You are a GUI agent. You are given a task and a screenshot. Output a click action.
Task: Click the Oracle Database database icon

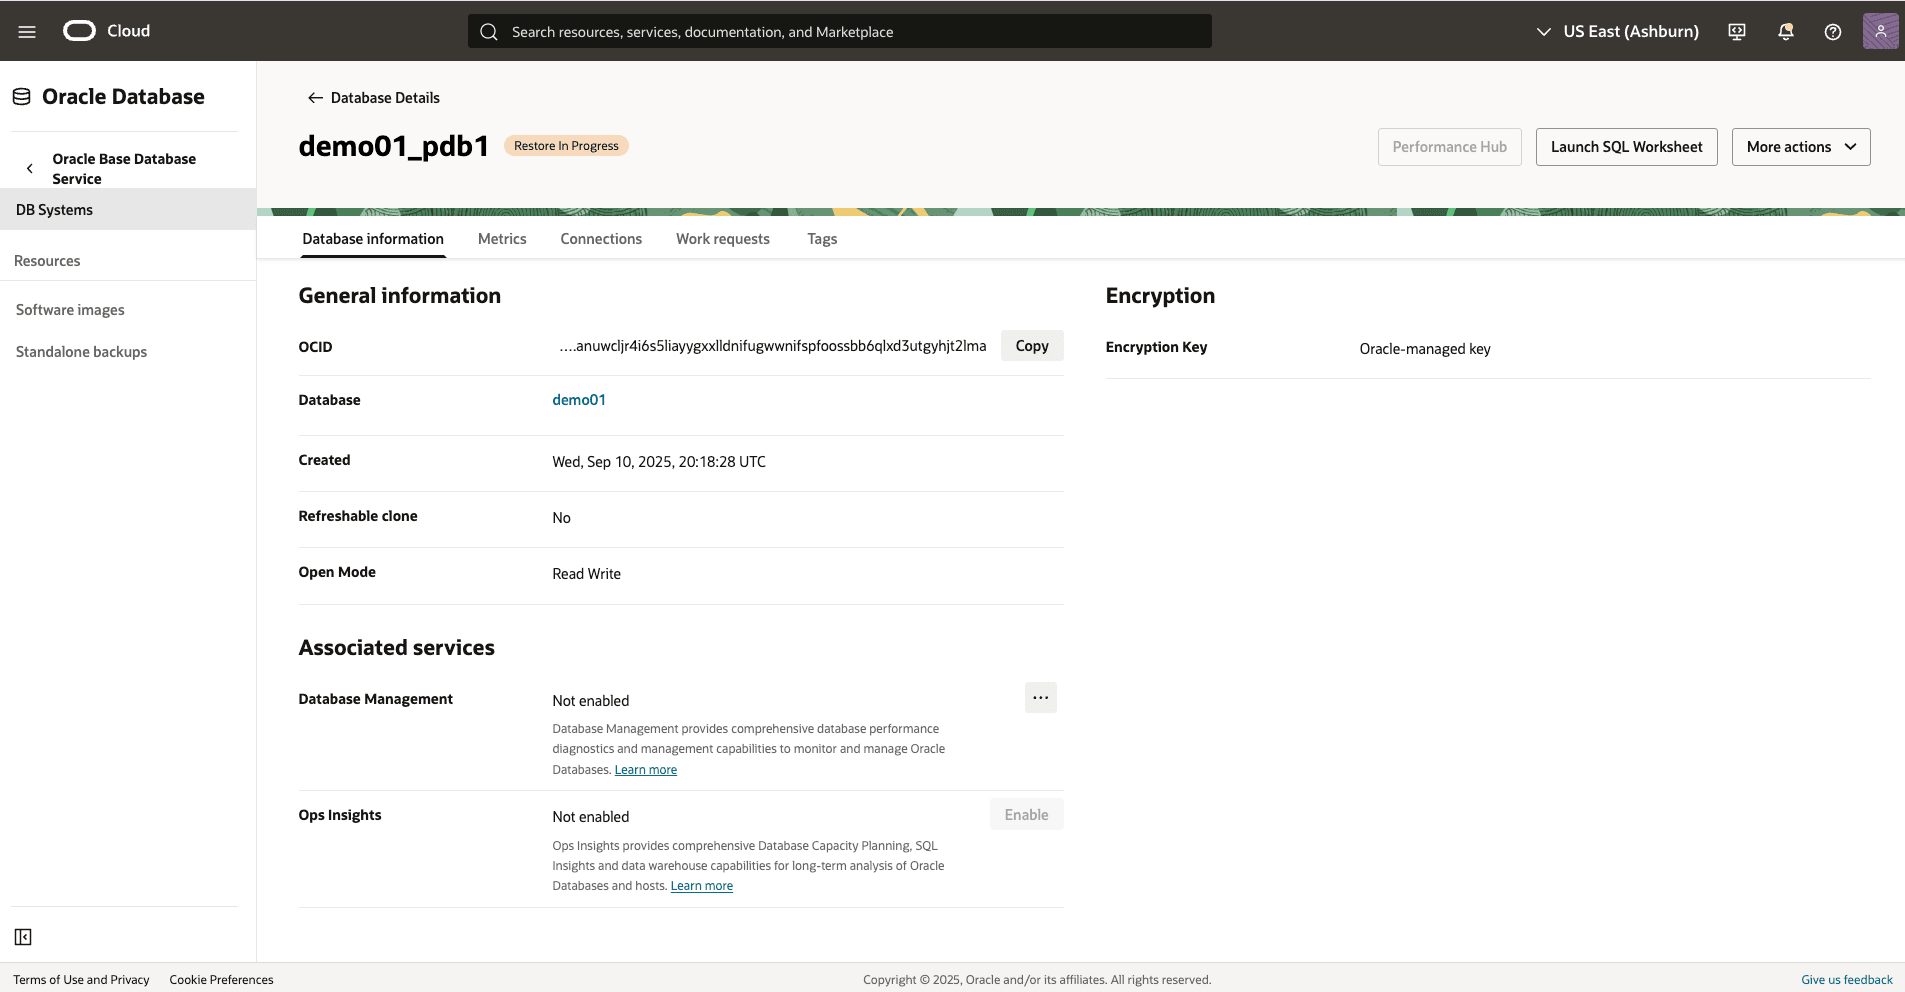pos(20,95)
